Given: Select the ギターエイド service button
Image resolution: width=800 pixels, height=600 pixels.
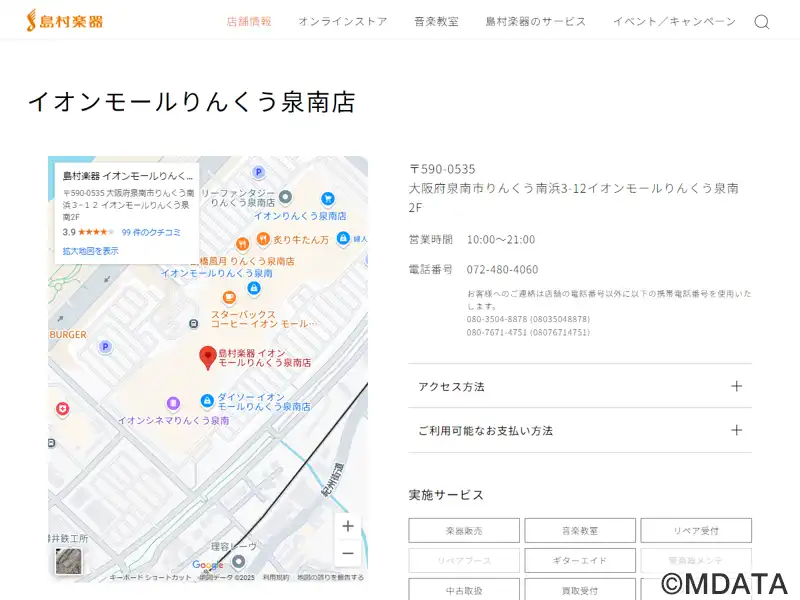Looking at the screenshot, I should click(x=580, y=561).
